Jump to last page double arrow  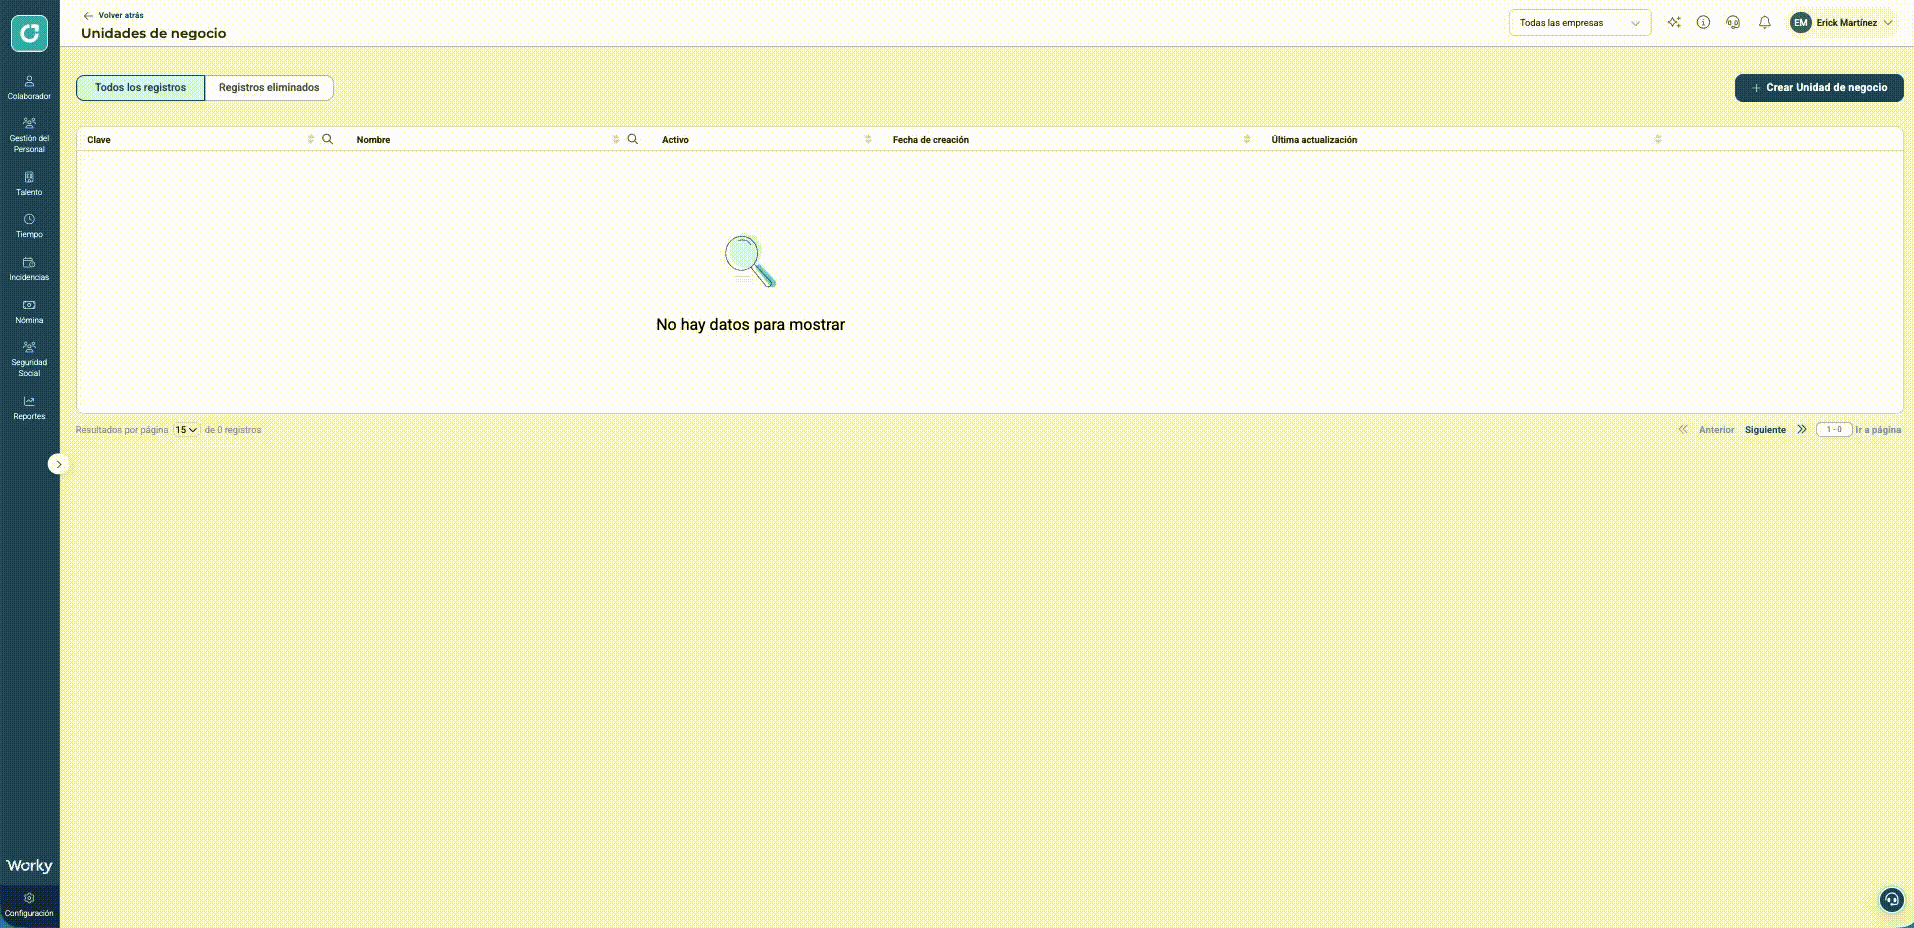click(x=1802, y=430)
